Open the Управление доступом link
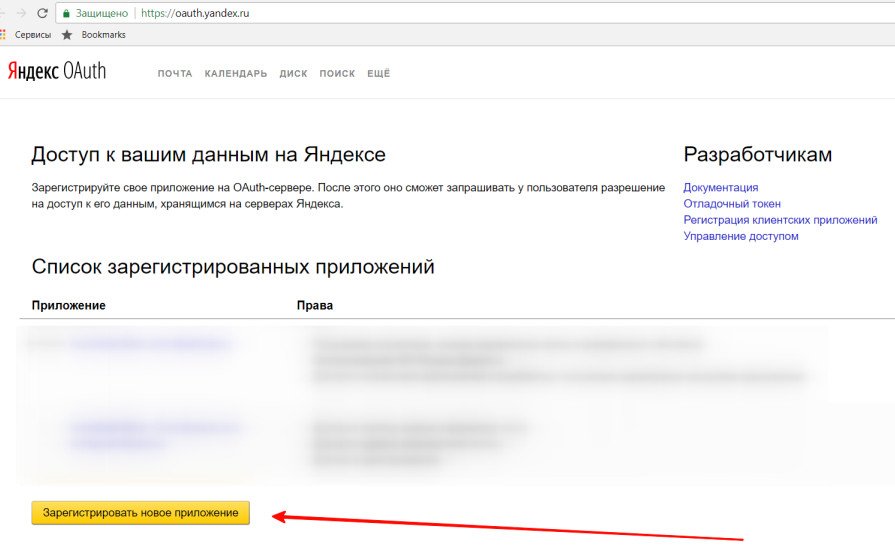Image resolution: width=895 pixels, height=548 pixels. [741, 236]
